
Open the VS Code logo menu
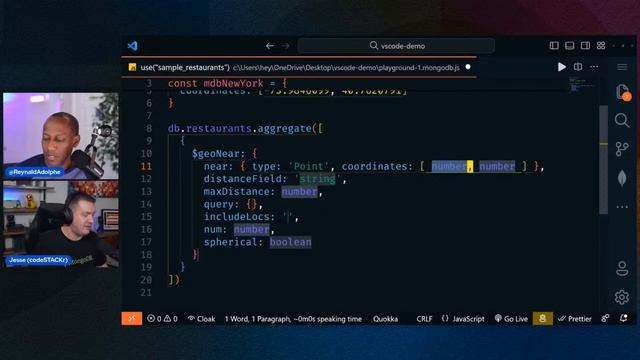point(132,46)
